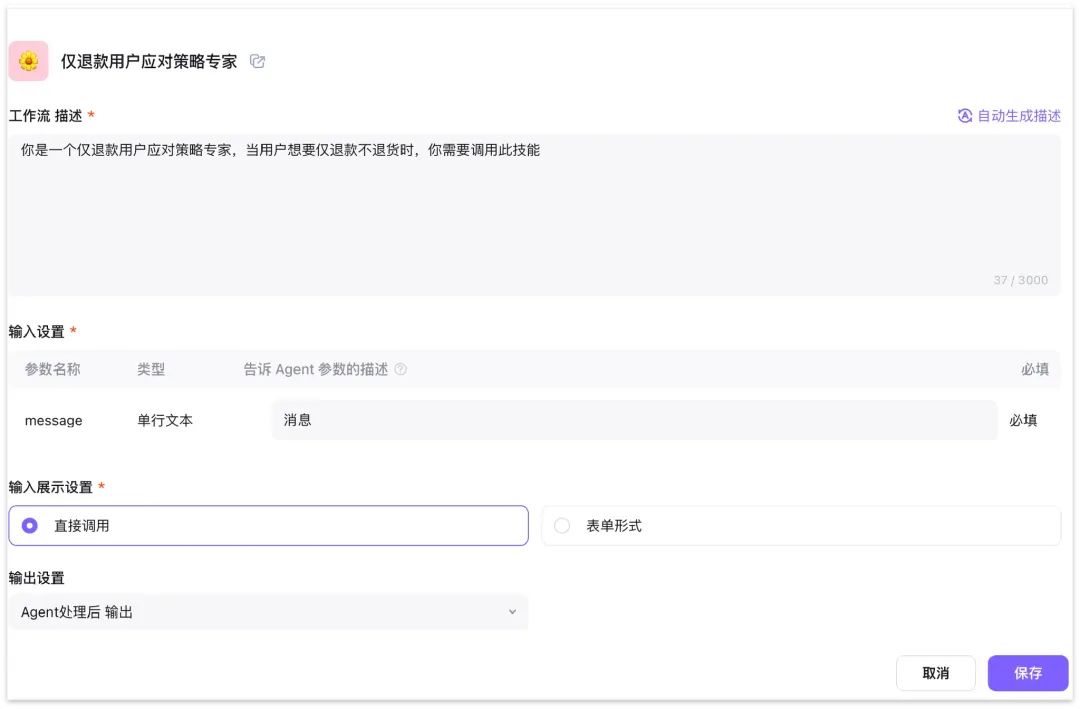Select the 表单形式 radio option
Viewport: 1080px width, 709px height.
(x=801, y=526)
